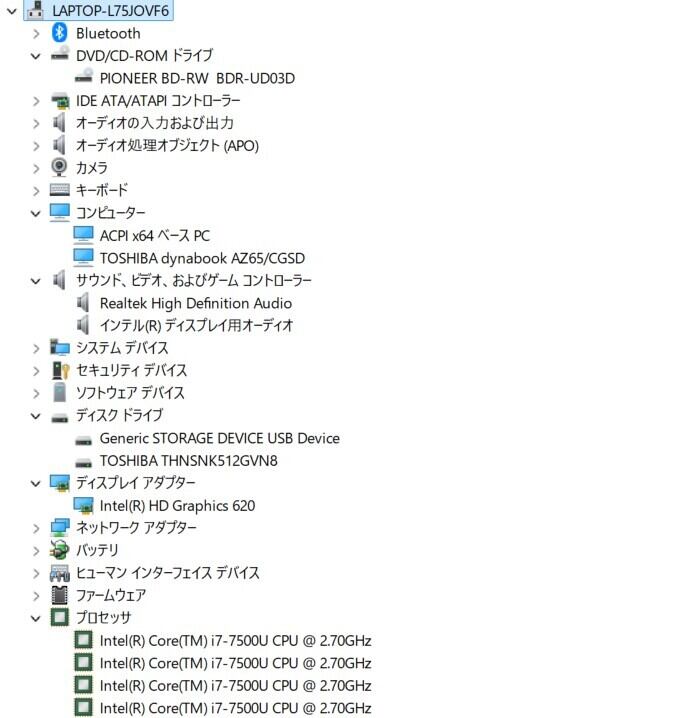This screenshot has width=700, height=718.
Task: Expand the IDE ATA/ATAPI コントローラー category
Action: (36, 101)
